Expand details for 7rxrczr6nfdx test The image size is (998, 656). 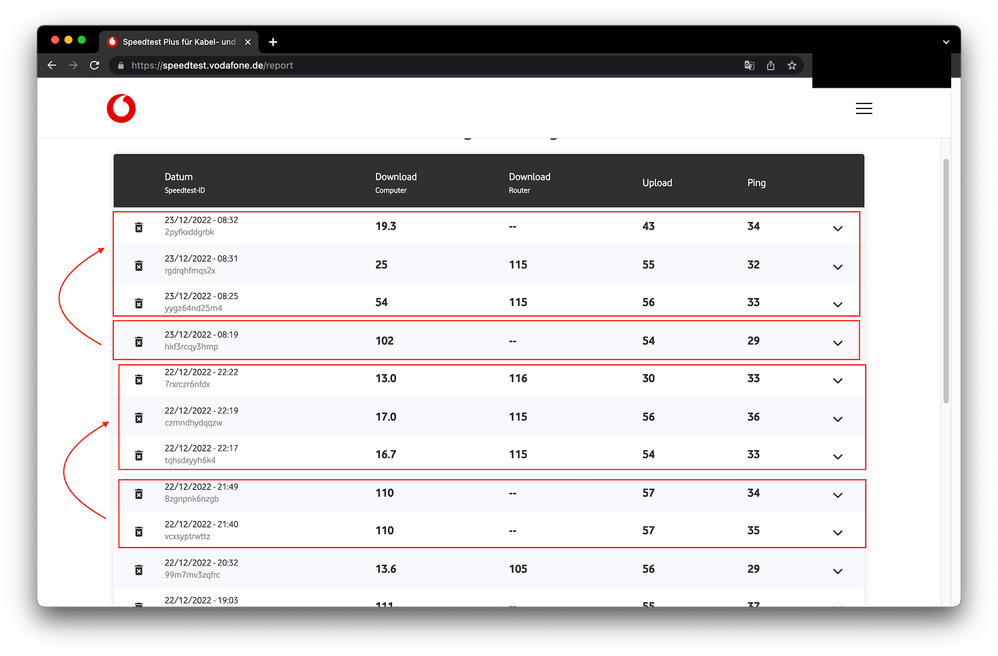point(838,380)
